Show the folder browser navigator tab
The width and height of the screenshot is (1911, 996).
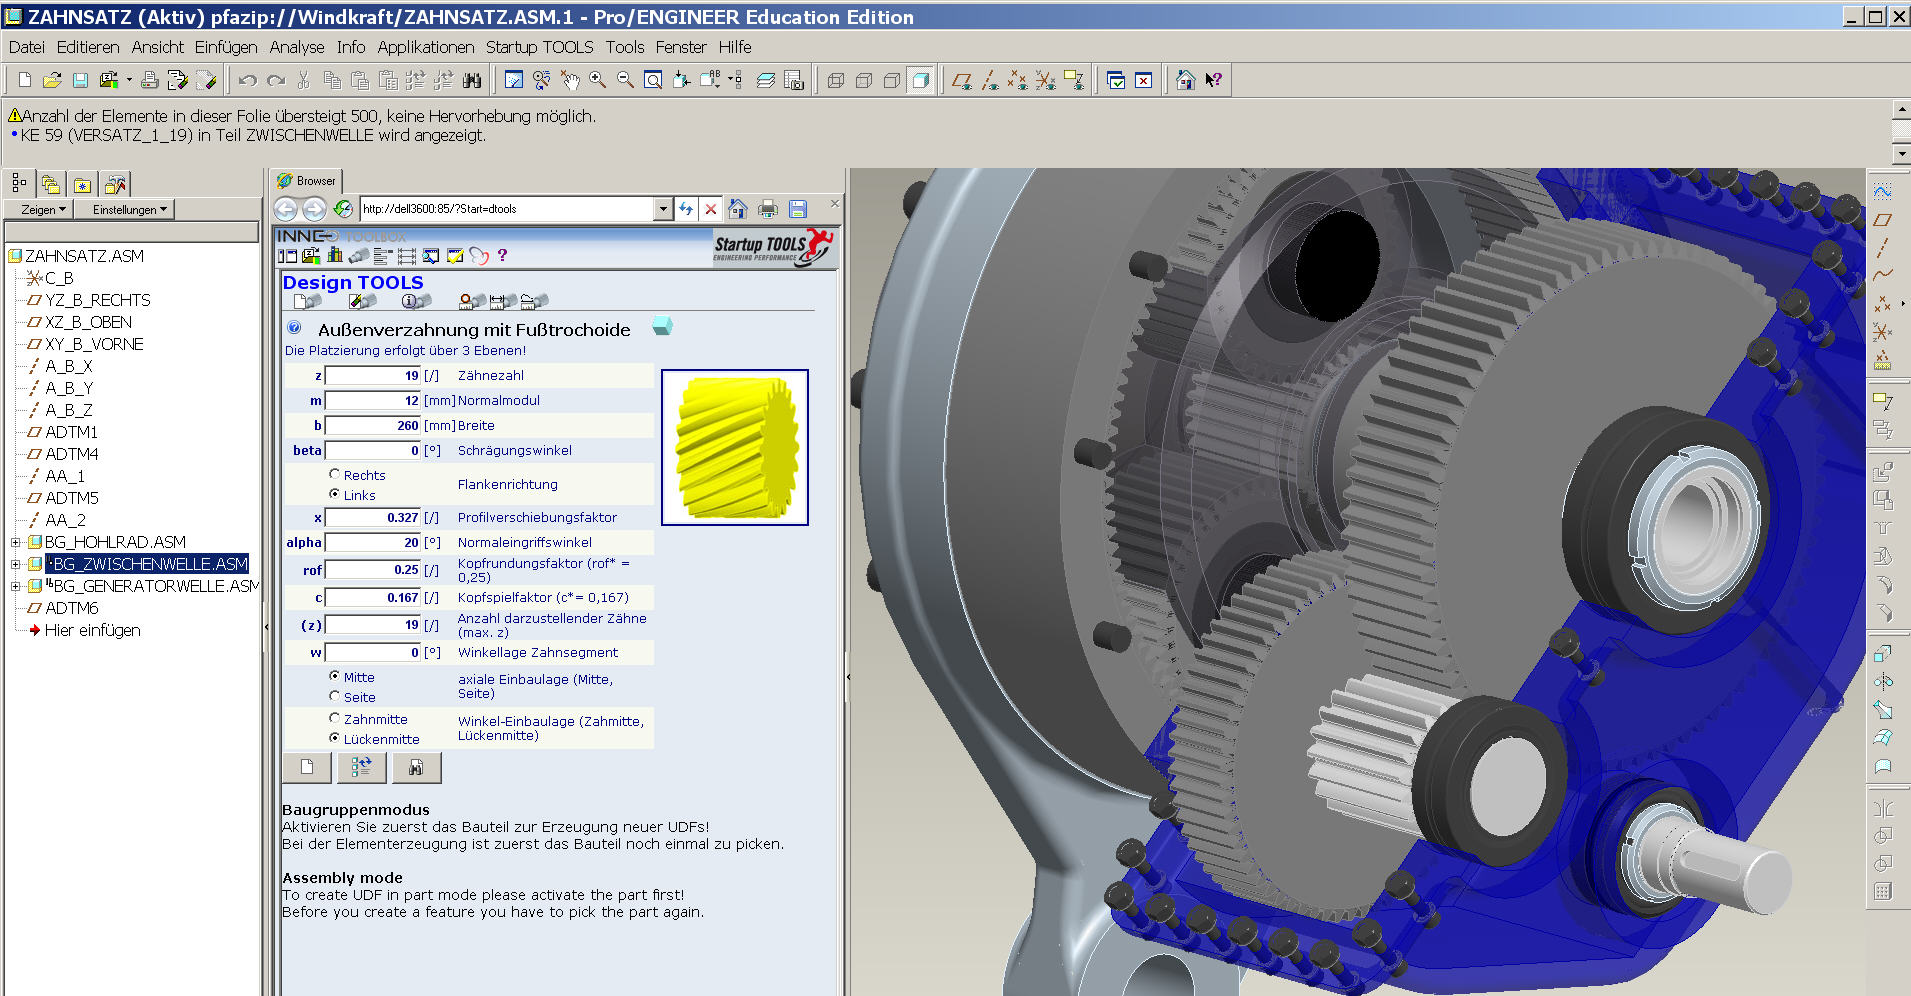click(x=51, y=184)
